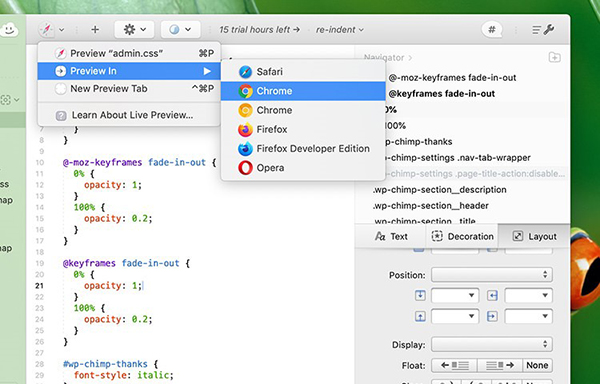Click the Safari preview compass icon in toolbar
The width and height of the screenshot is (600, 384).
pos(47,29)
